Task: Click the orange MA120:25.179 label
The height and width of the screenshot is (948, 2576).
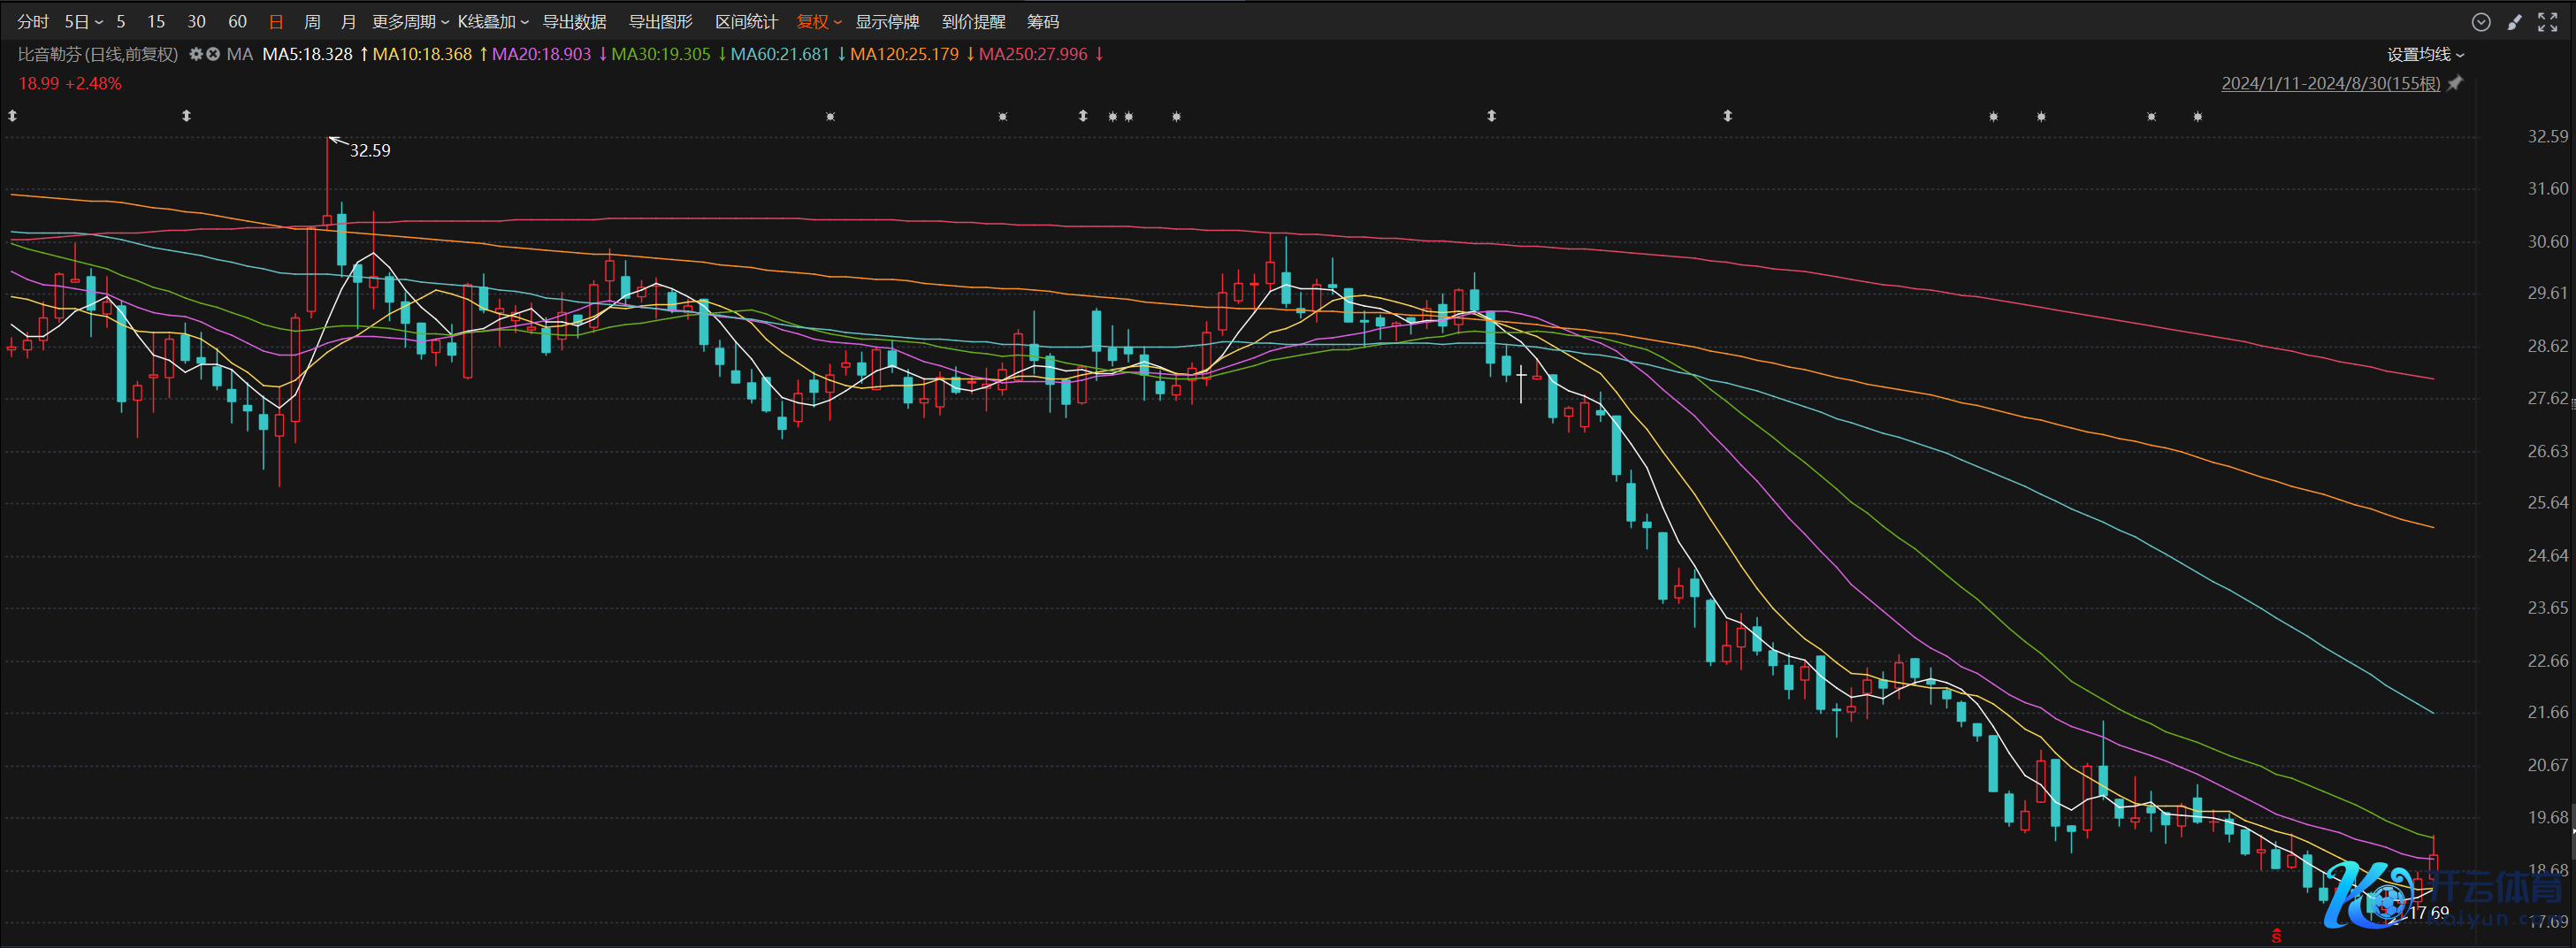Action: pos(904,54)
